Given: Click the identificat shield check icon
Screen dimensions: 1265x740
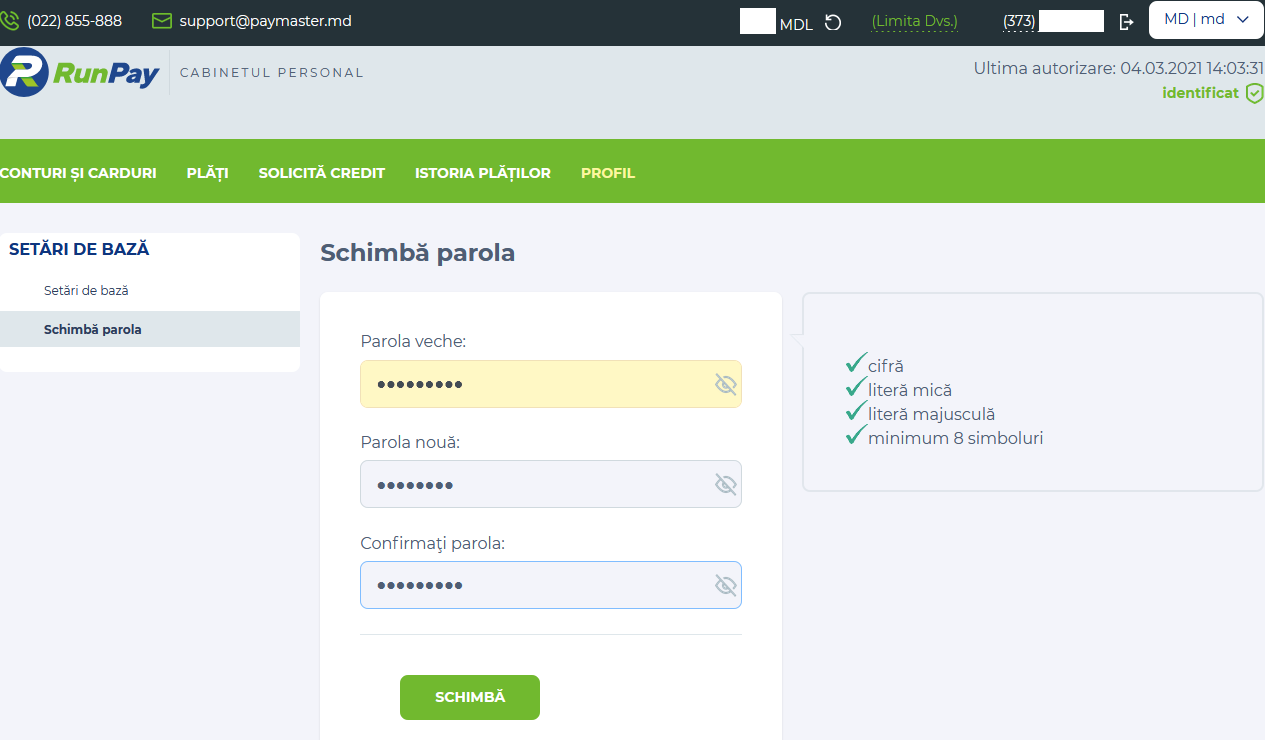Looking at the screenshot, I should coord(1254,93).
